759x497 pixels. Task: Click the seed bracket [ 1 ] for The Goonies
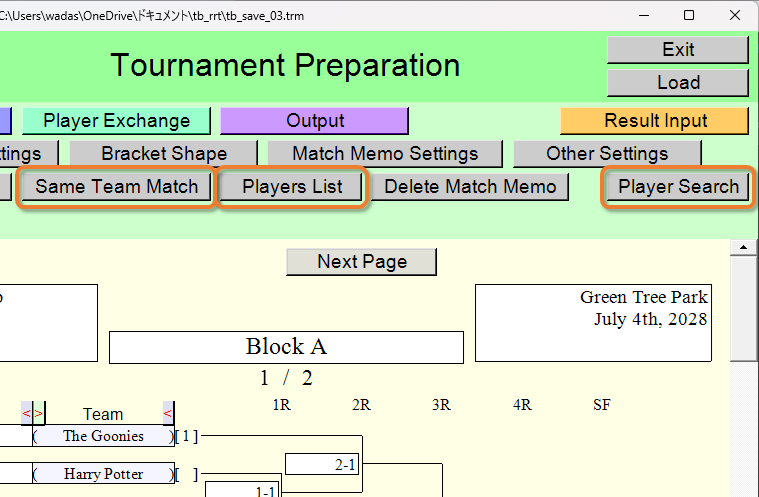click(x=186, y=437)
